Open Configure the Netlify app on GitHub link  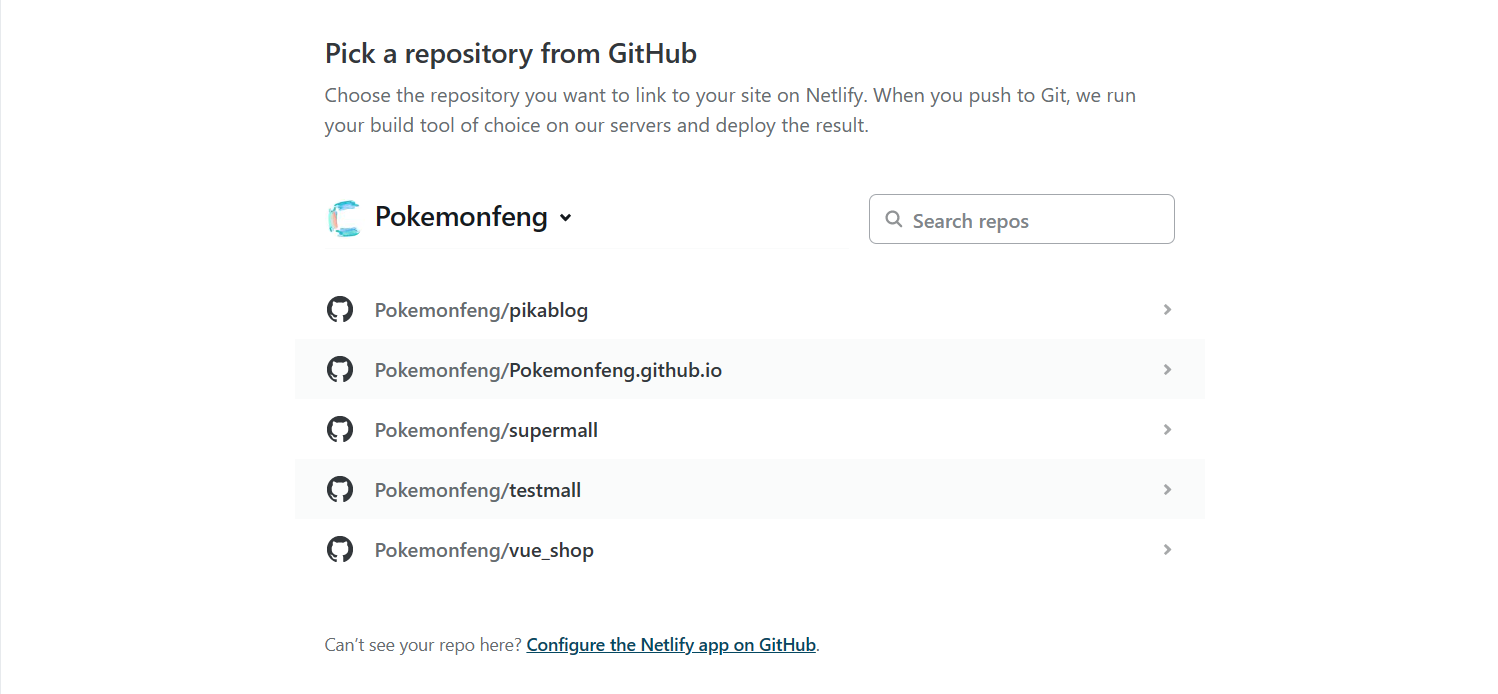point(671,645)
